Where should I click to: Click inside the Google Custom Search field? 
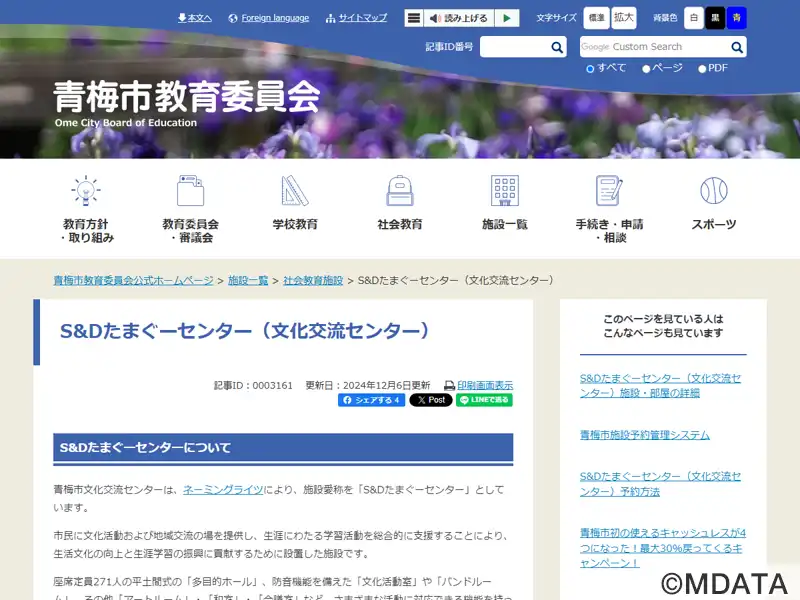pyautogui.click(x=653, y=47)
